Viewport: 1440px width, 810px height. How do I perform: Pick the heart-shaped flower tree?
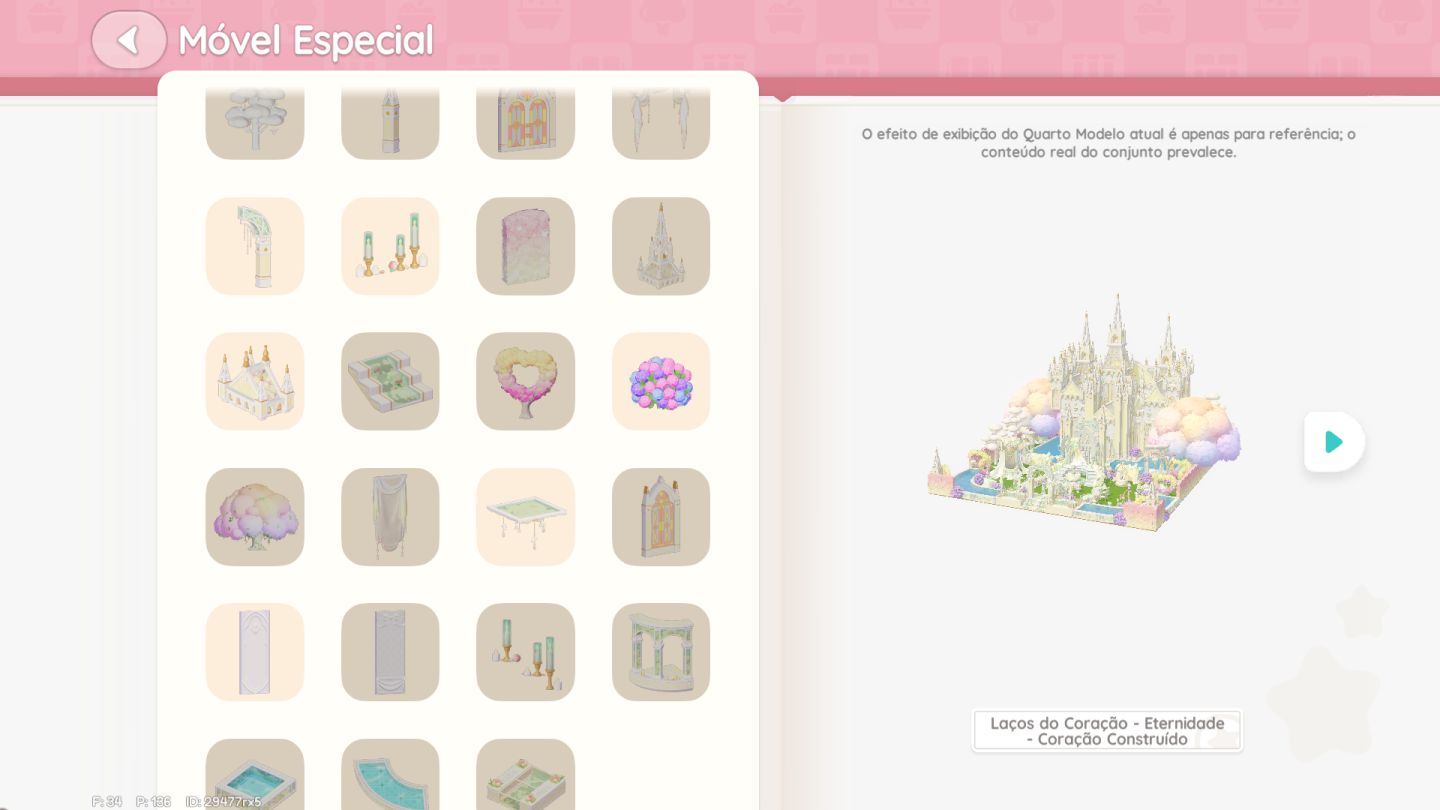(526, 381)
